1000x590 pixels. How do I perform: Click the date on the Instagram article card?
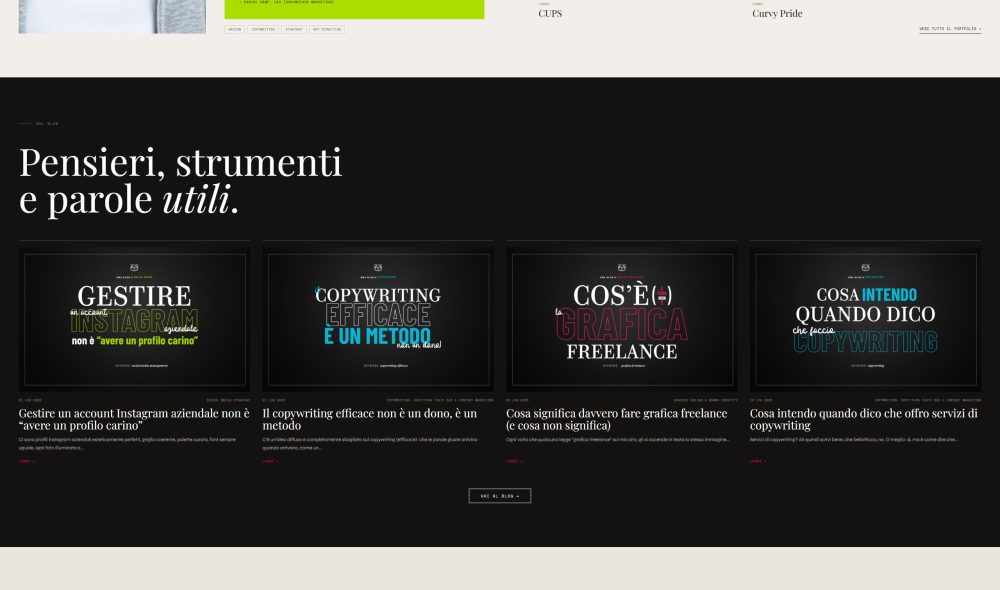30,401
